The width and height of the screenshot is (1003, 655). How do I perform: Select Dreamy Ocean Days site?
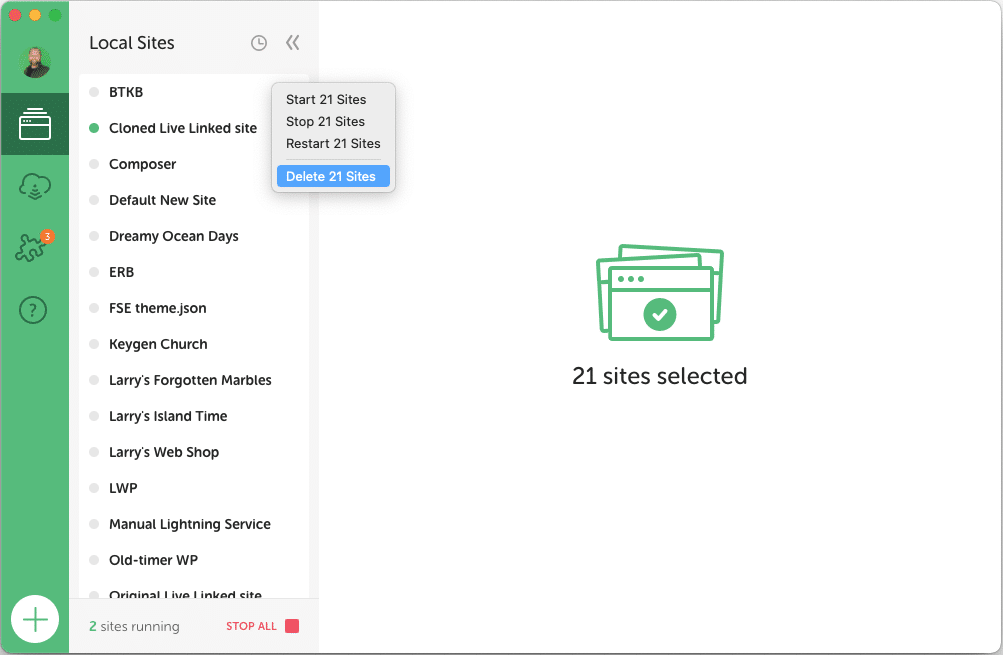[173, 236]
